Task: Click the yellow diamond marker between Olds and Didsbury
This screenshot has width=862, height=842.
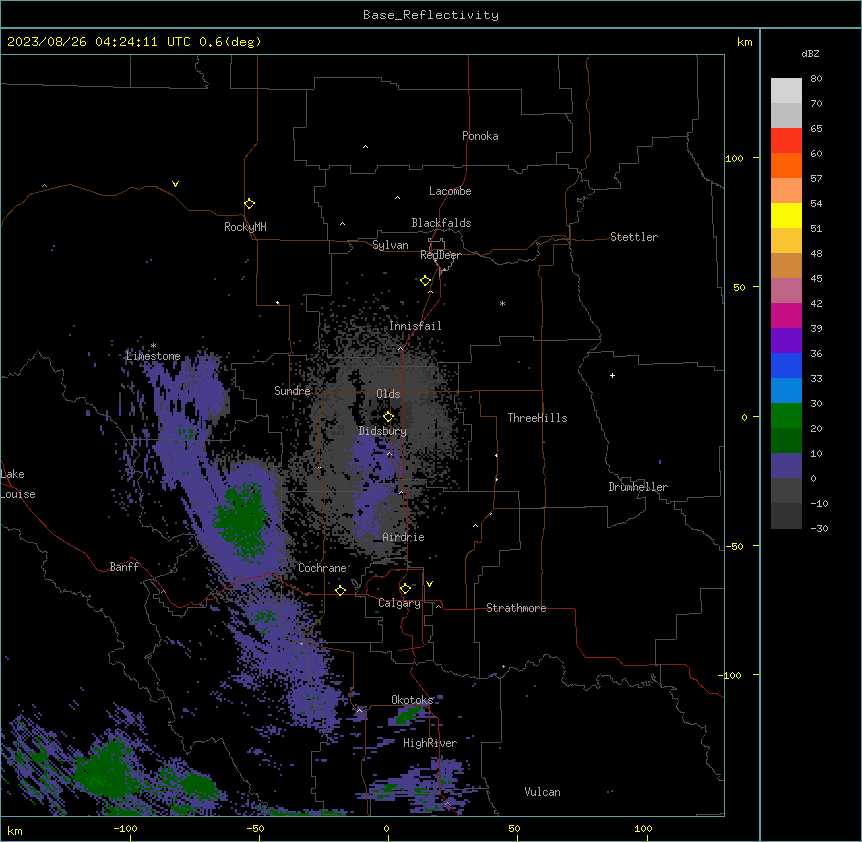Action: pos(388,416)
